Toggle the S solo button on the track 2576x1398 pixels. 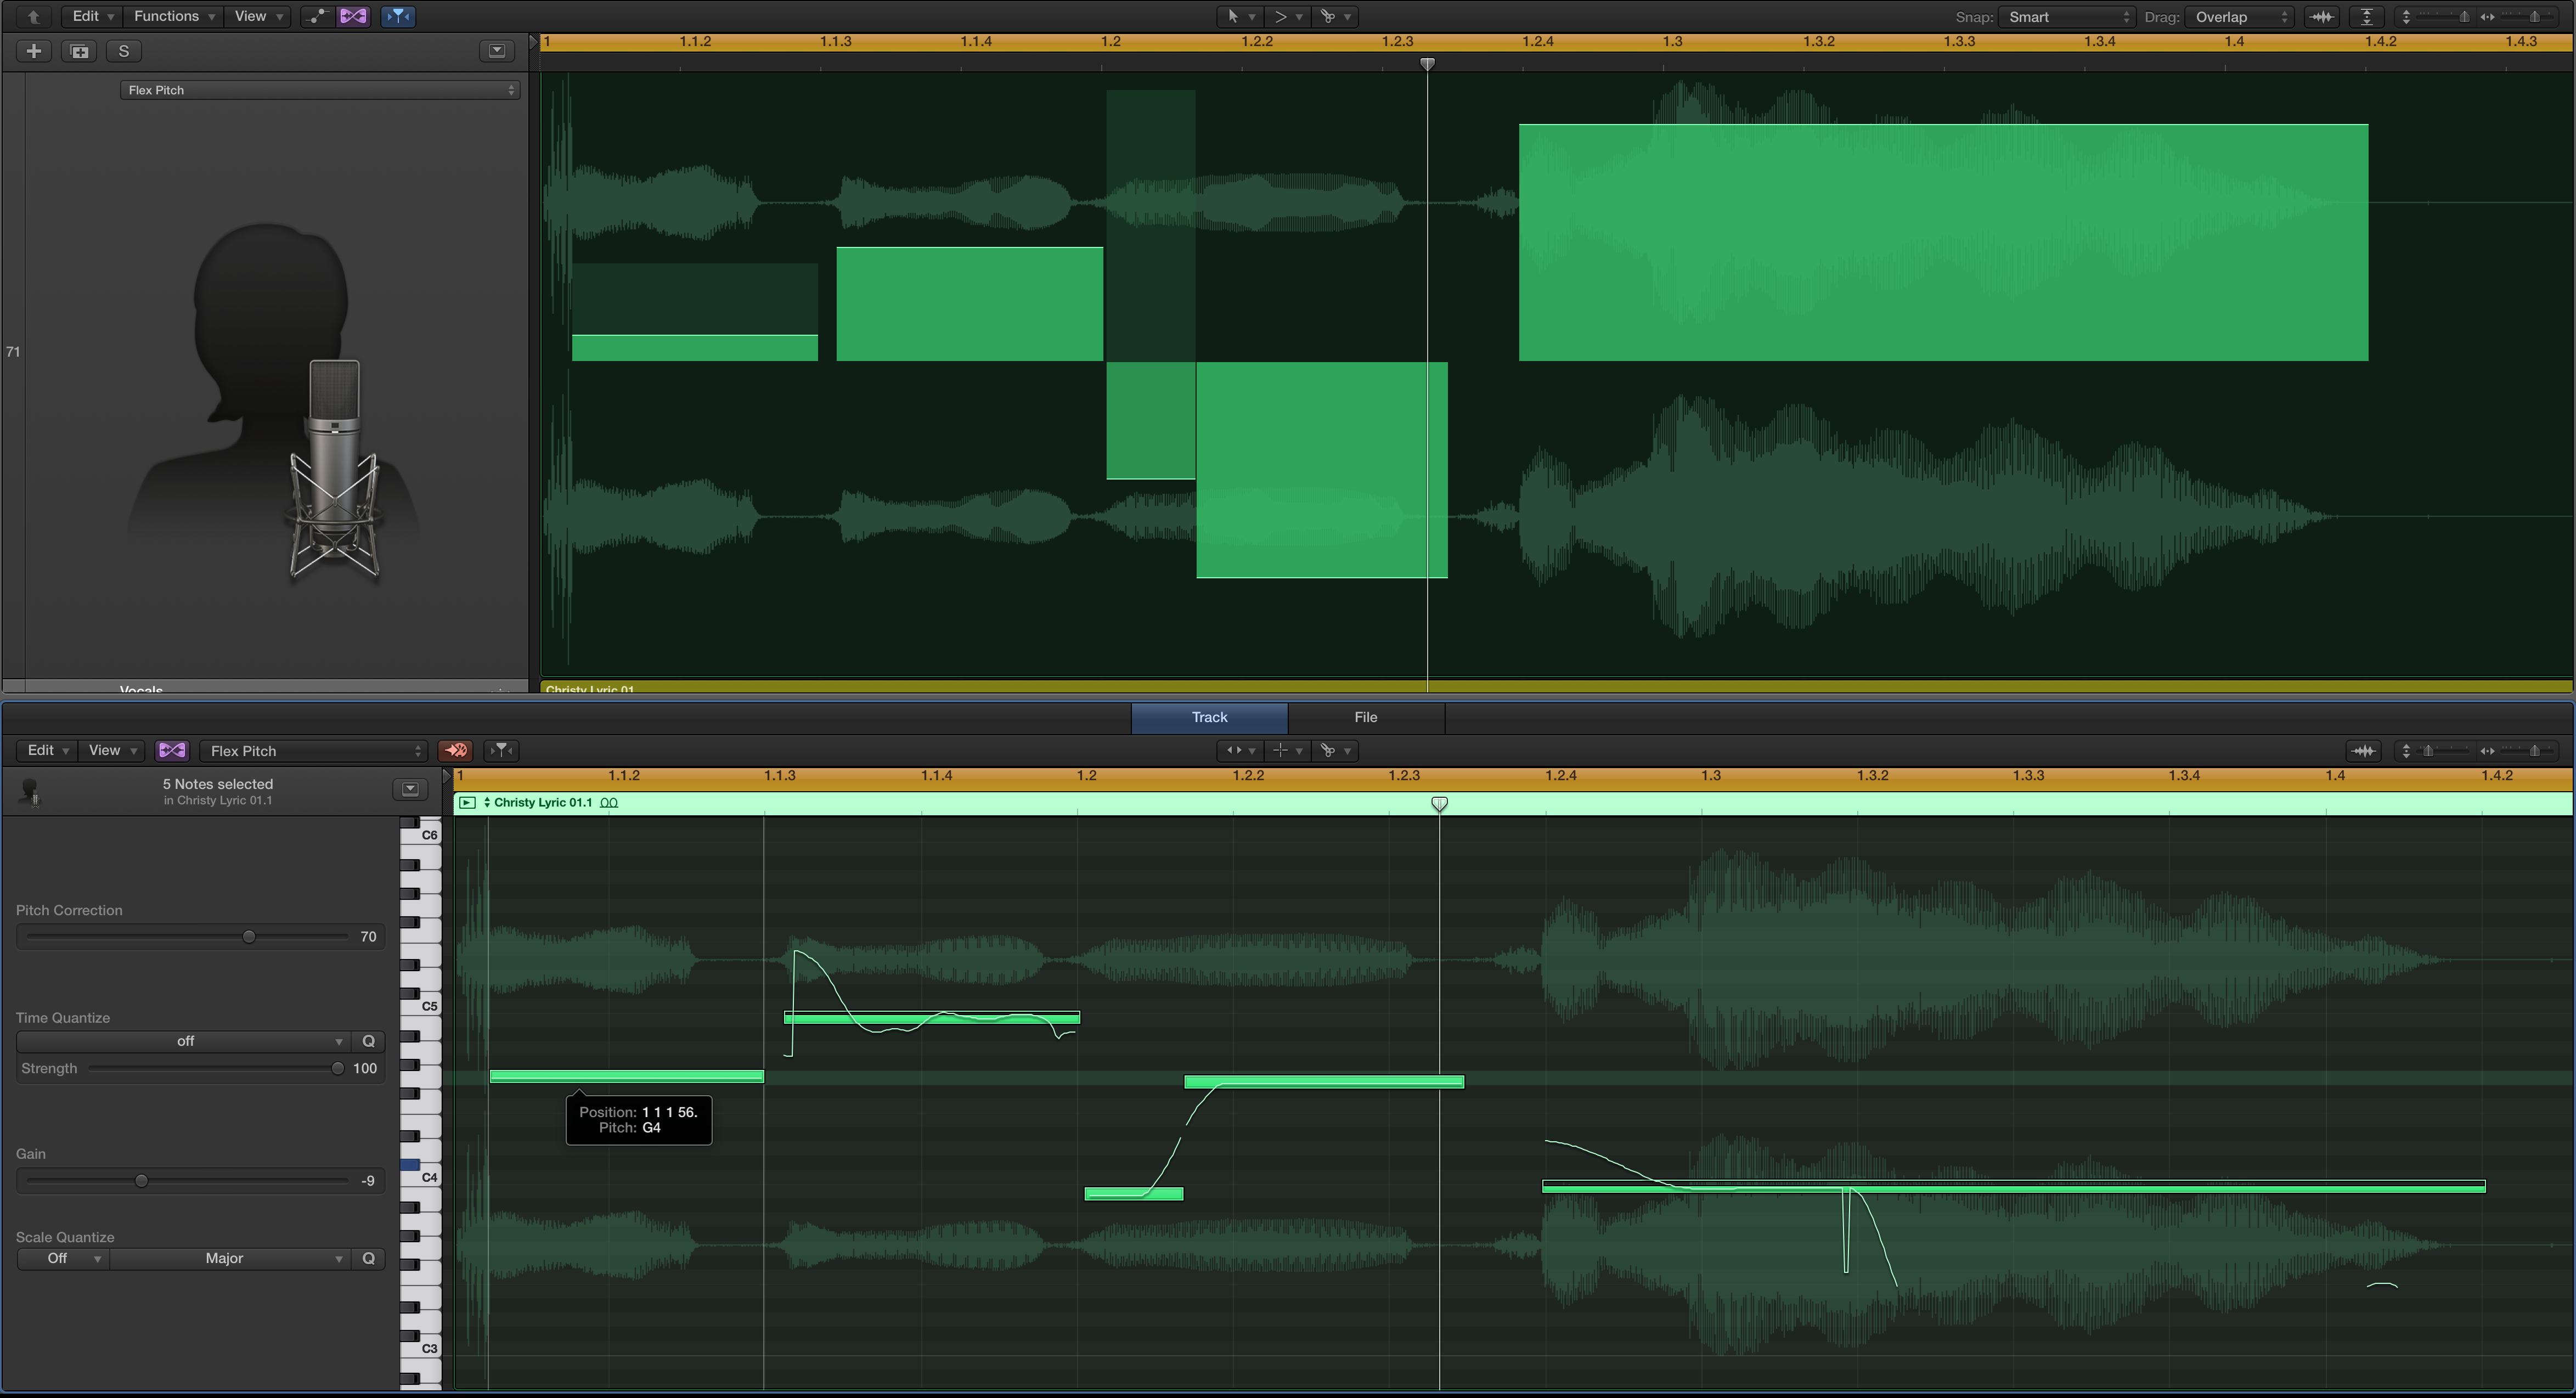click(123, 51)
